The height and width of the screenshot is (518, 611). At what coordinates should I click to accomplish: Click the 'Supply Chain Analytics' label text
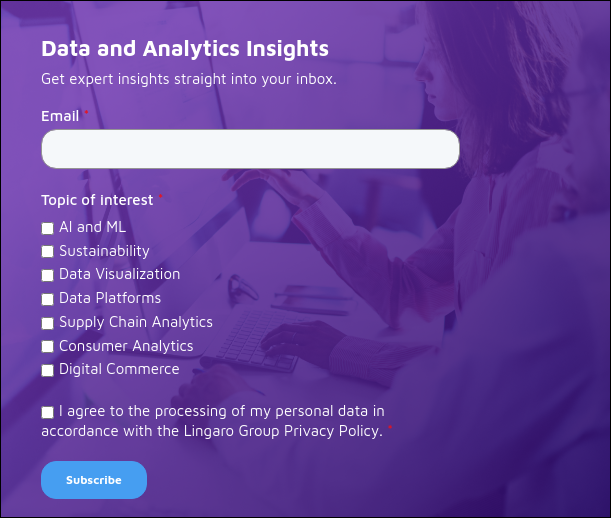coord(136,322)
